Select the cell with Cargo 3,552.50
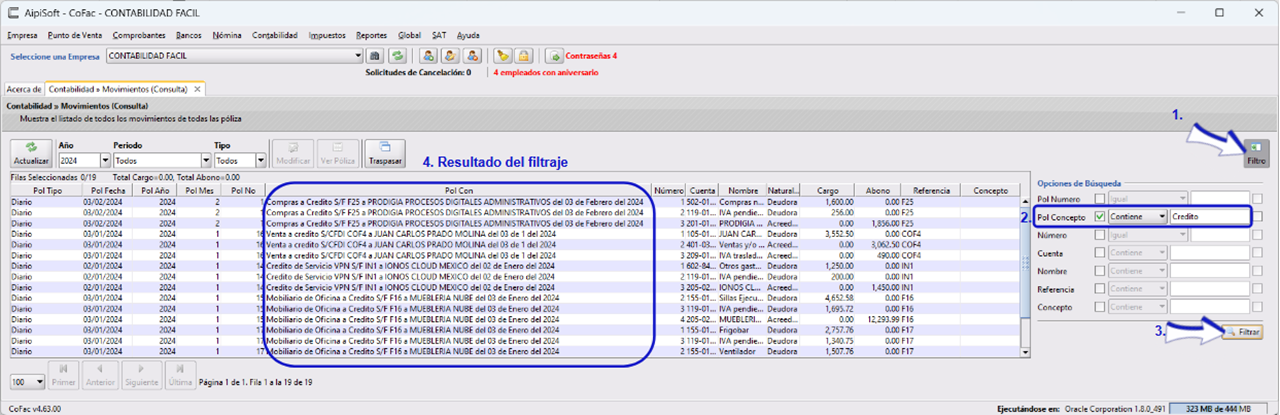 [x=828, y=233]
